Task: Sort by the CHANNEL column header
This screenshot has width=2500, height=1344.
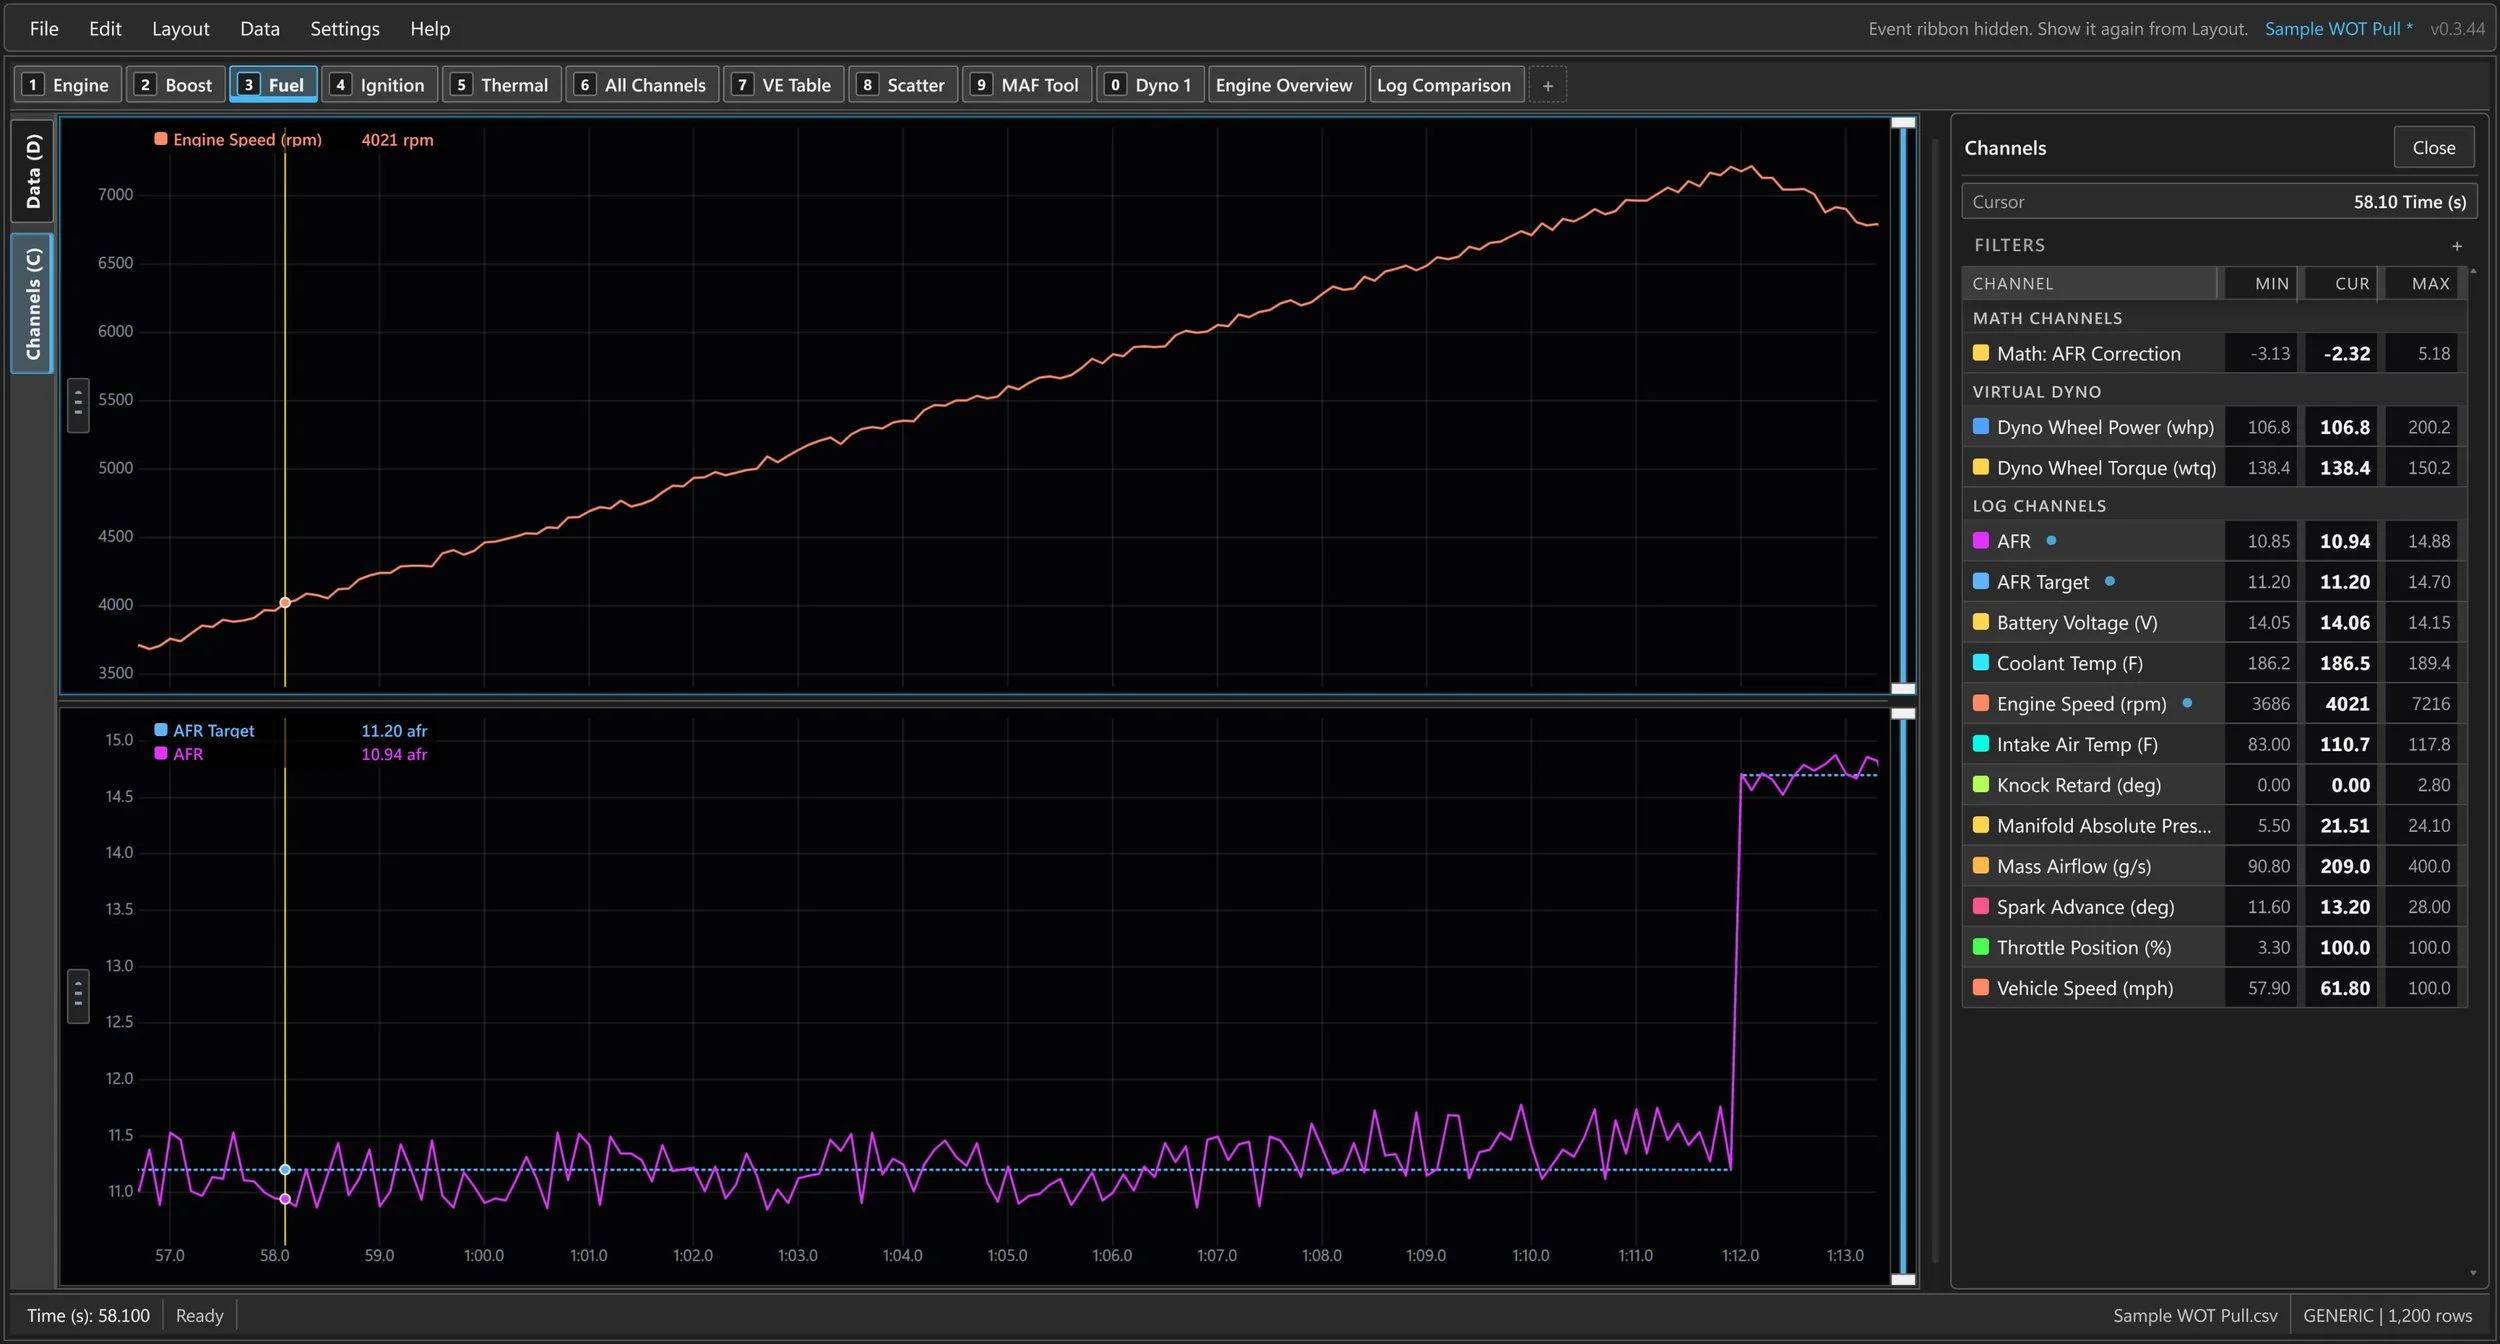Action: coord(2089,283)
